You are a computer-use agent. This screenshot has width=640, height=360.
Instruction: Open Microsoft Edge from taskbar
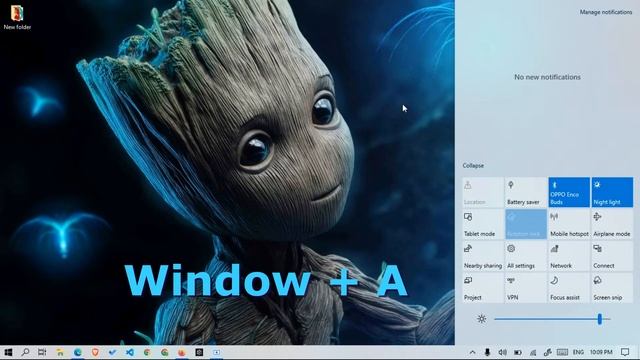78,352
